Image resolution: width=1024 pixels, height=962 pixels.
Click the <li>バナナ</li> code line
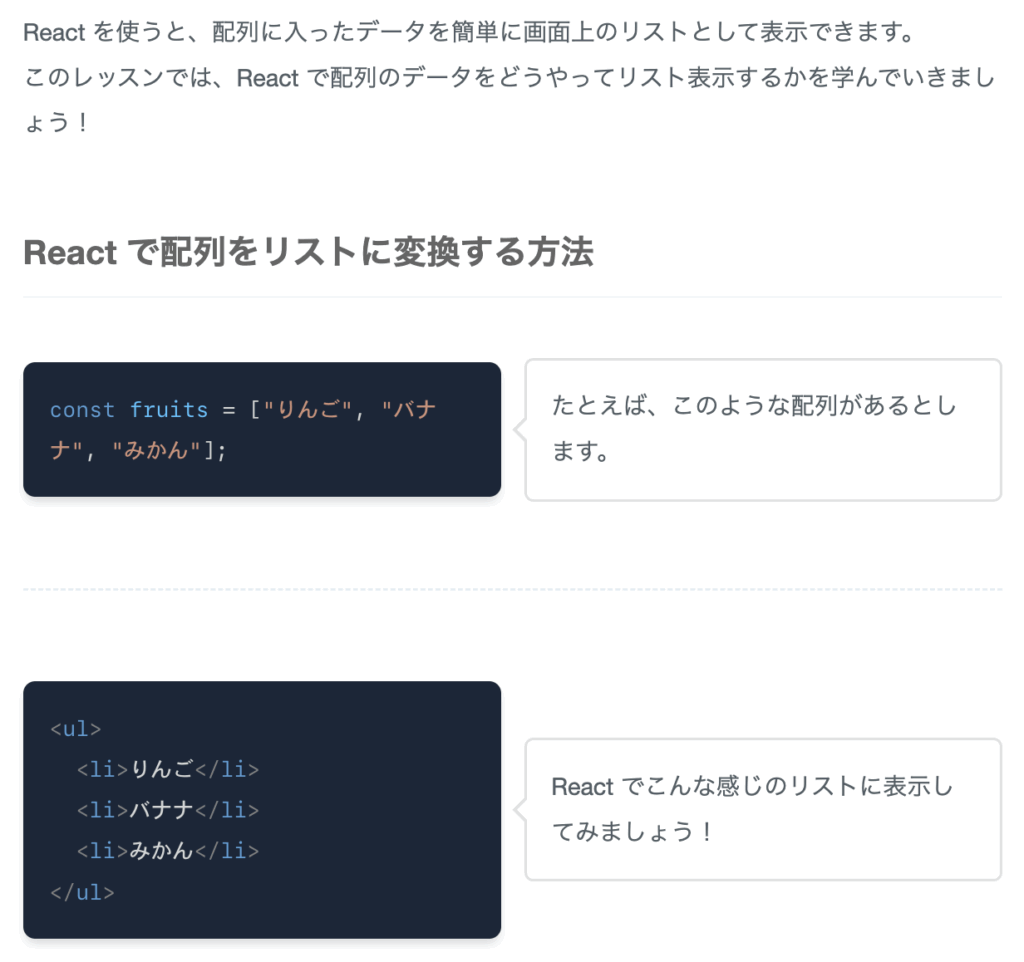(168, 810)
